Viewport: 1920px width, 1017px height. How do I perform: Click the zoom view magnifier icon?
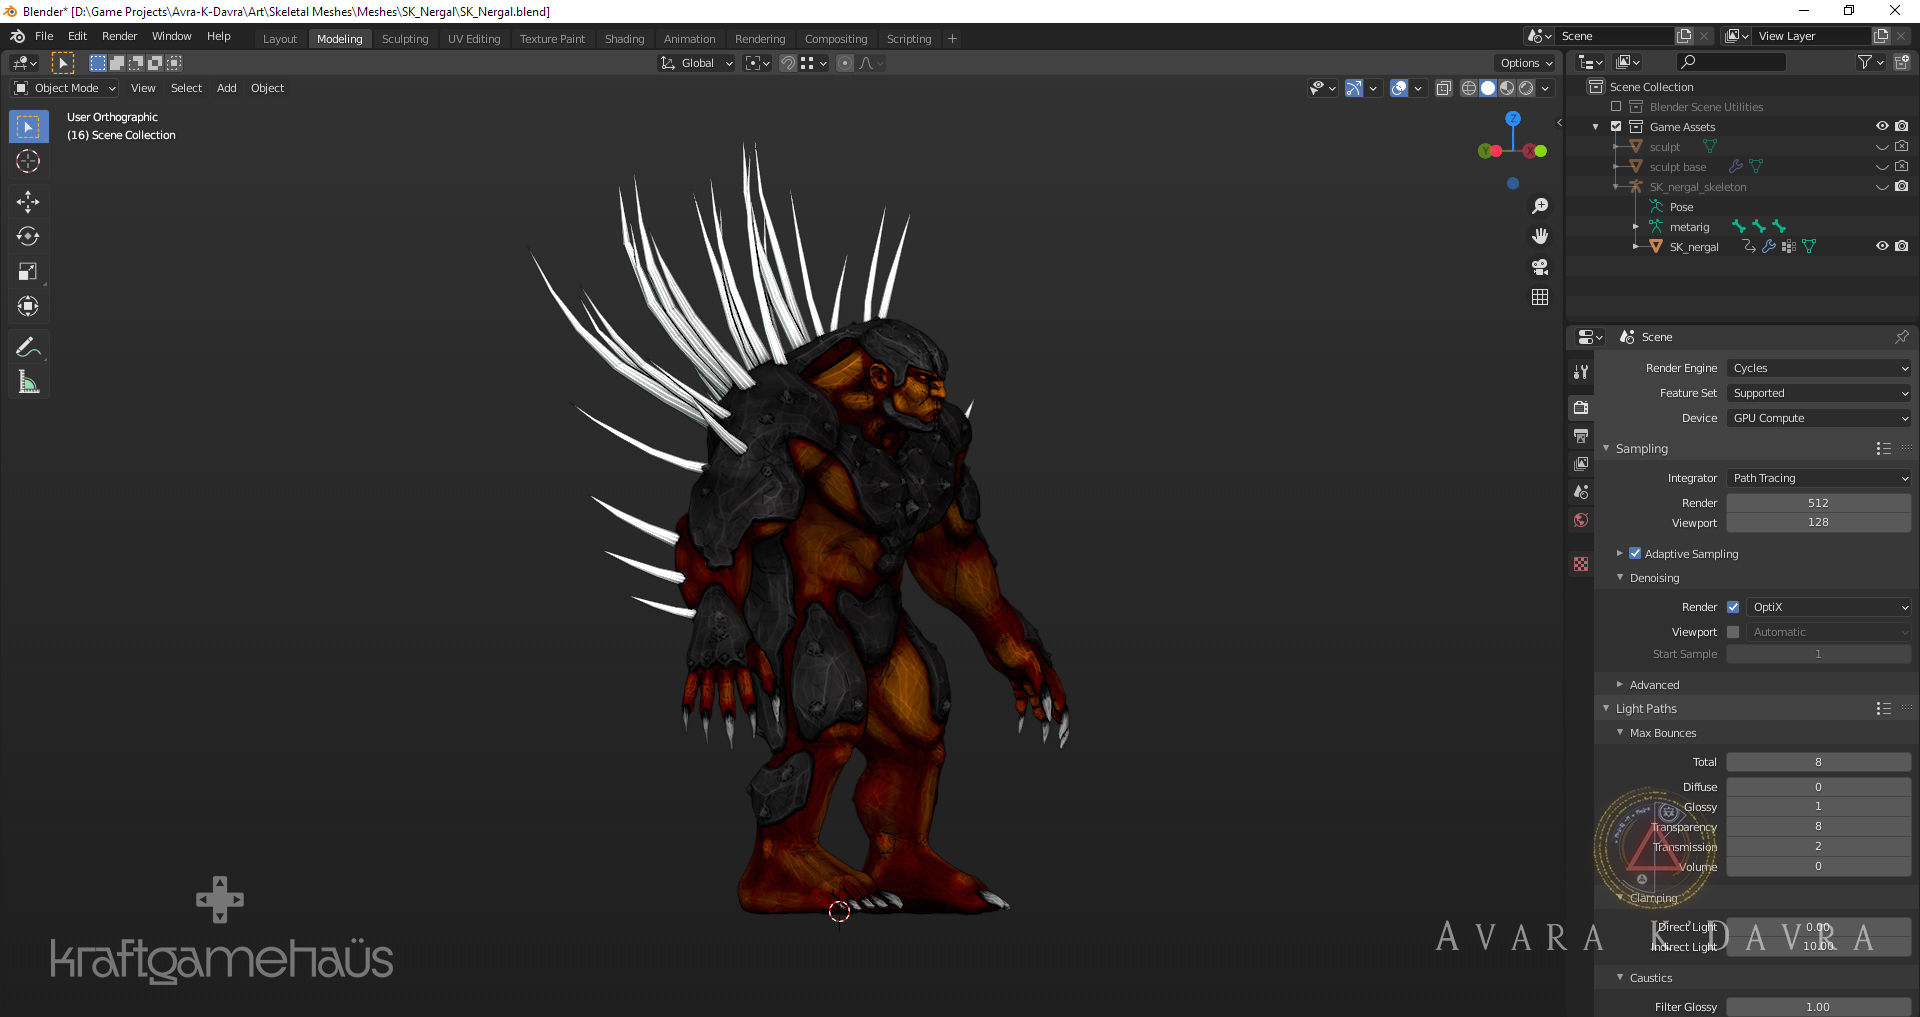tap(1540, 206)
